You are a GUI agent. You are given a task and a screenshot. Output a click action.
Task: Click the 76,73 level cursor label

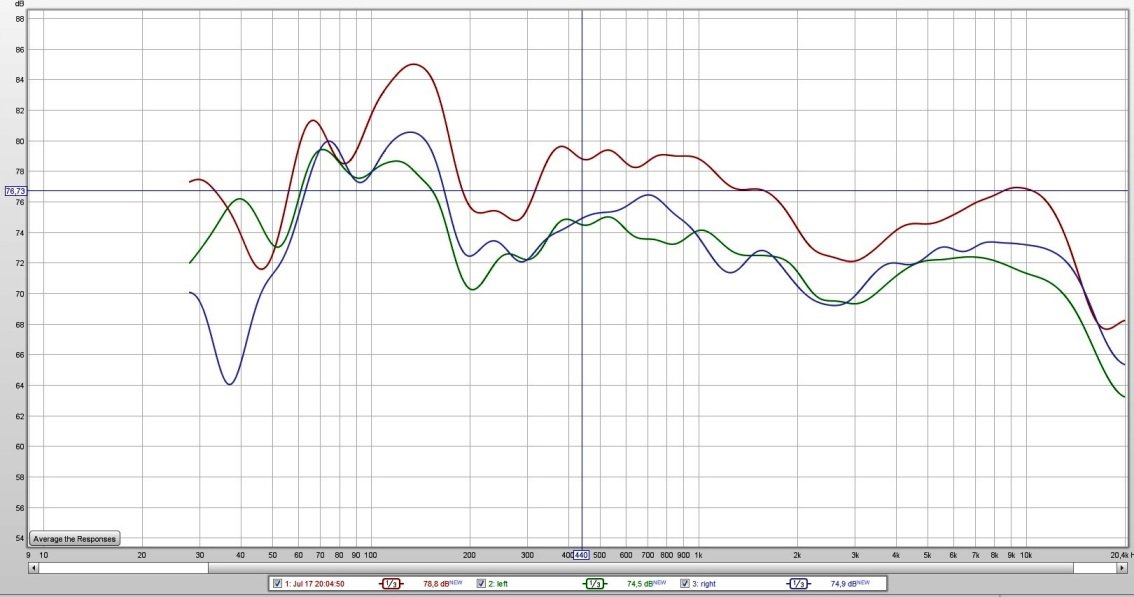coord(15,190)
